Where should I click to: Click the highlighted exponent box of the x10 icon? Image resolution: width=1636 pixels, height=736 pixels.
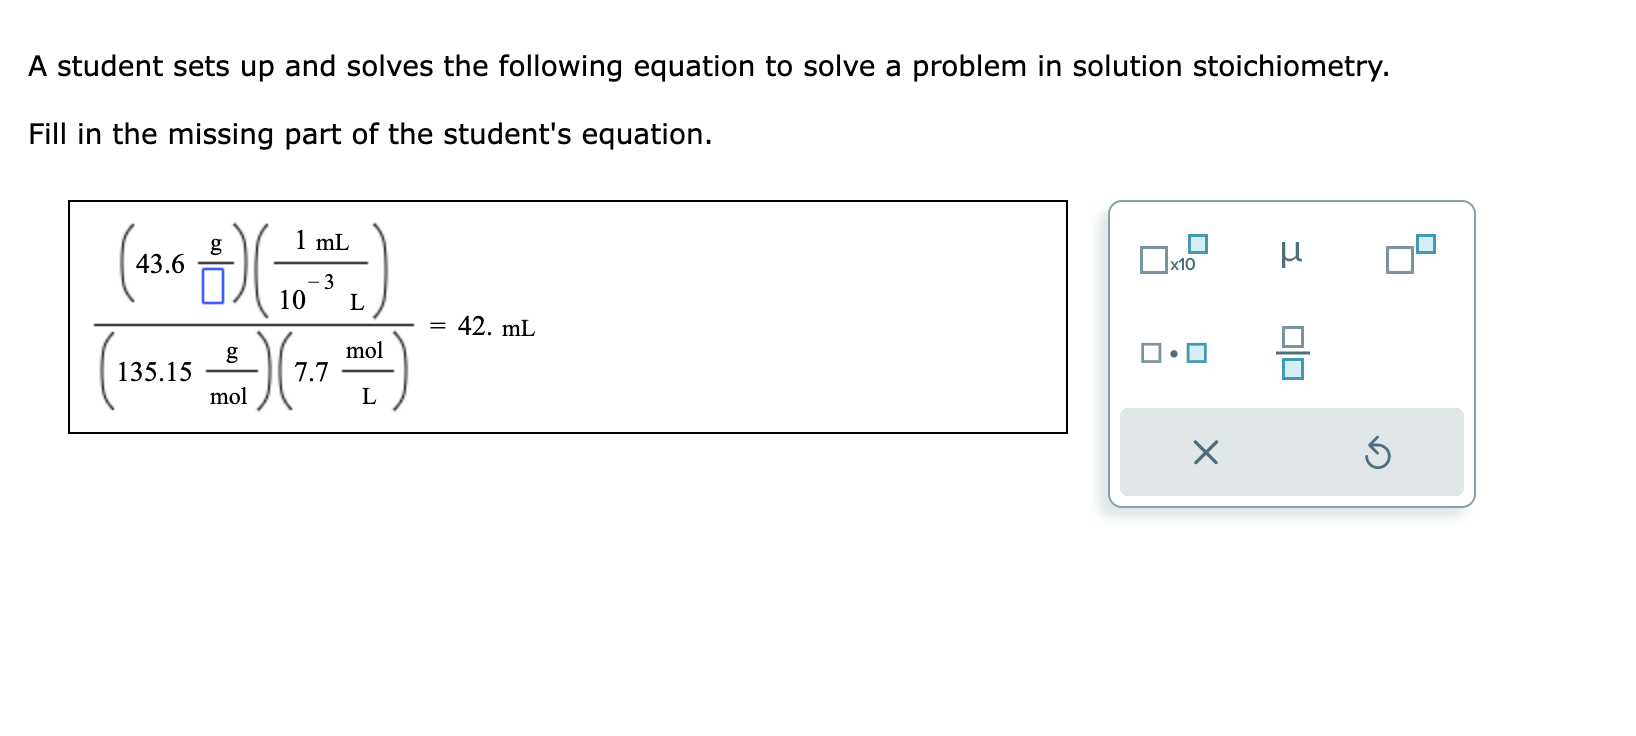click(1198, 243)
